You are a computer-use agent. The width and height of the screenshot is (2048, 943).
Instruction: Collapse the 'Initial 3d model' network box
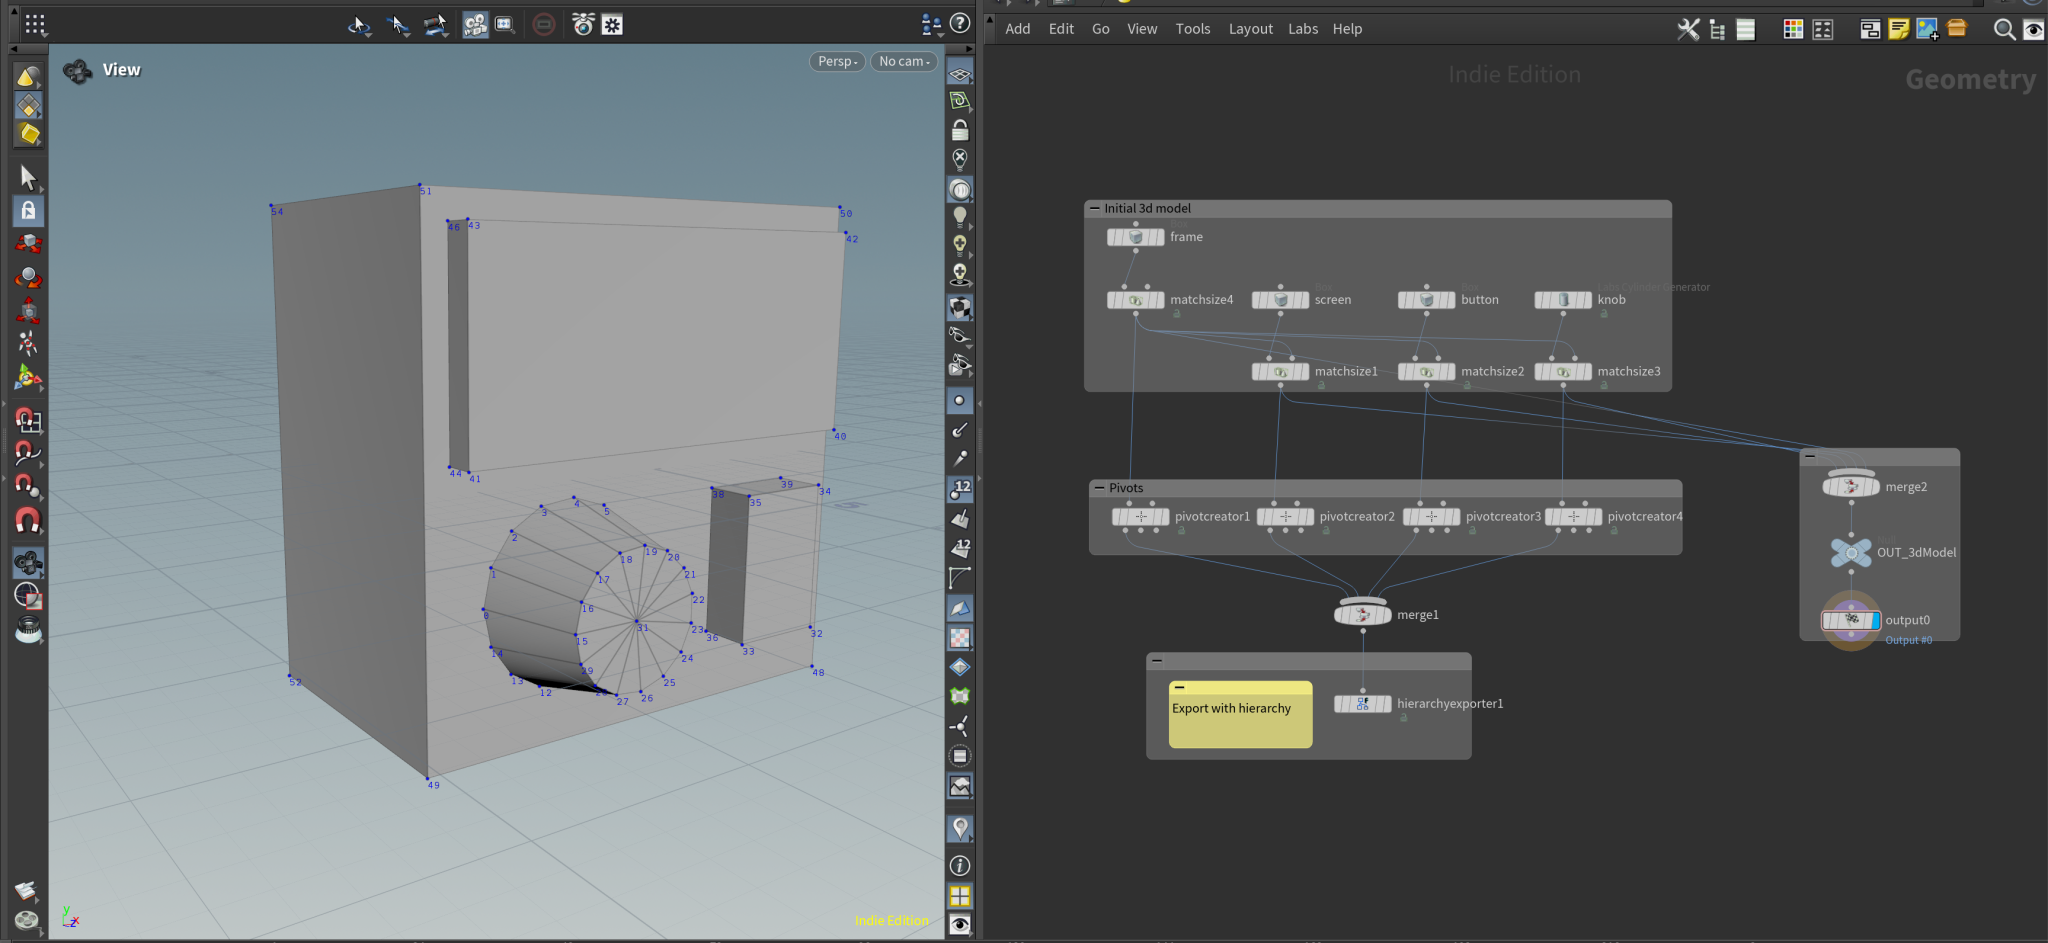1095,209
